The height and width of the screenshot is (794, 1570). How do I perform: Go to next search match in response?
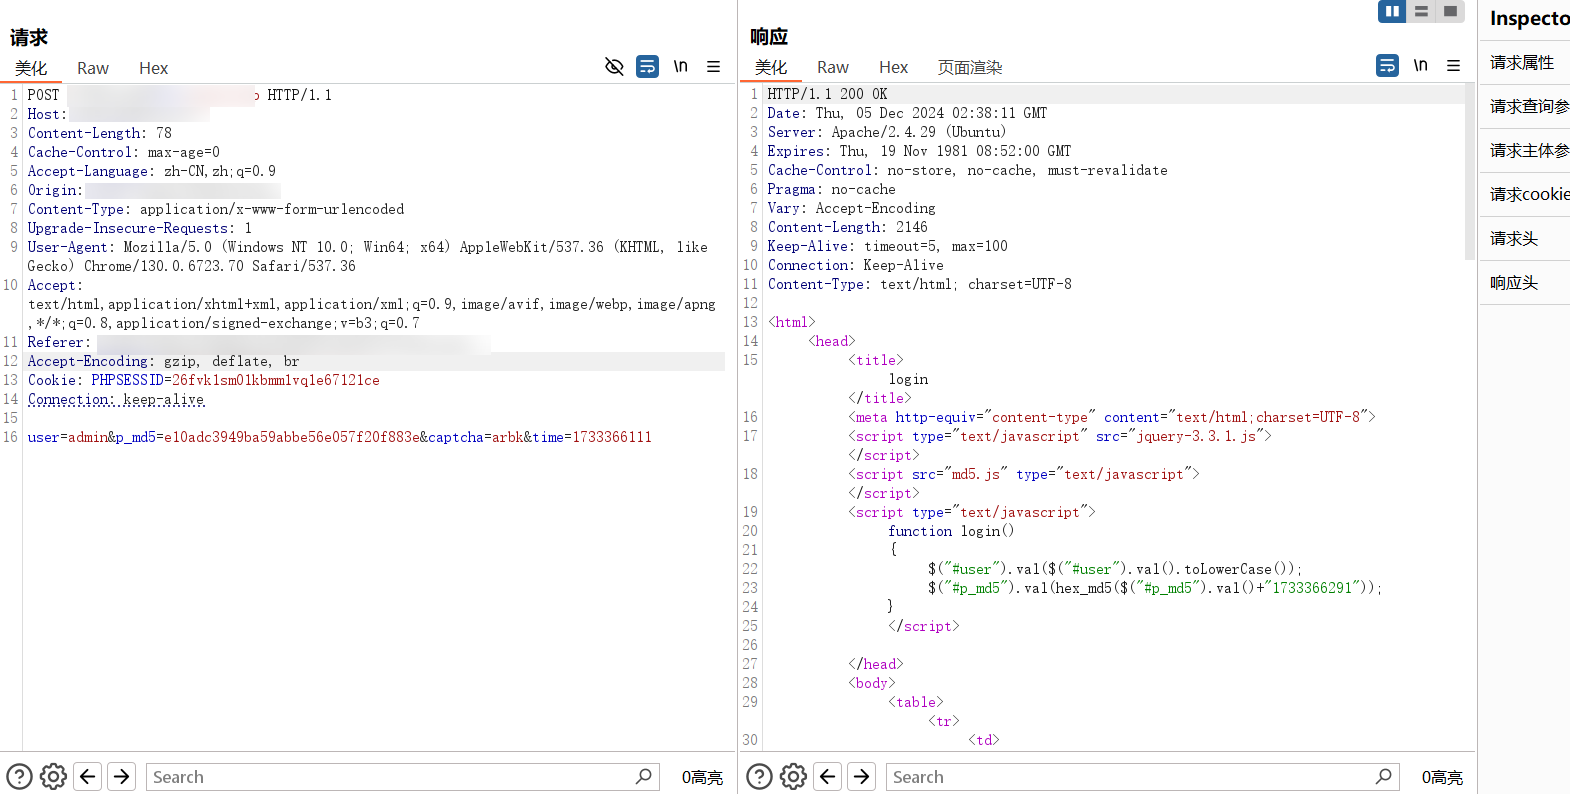pos(862,776)
